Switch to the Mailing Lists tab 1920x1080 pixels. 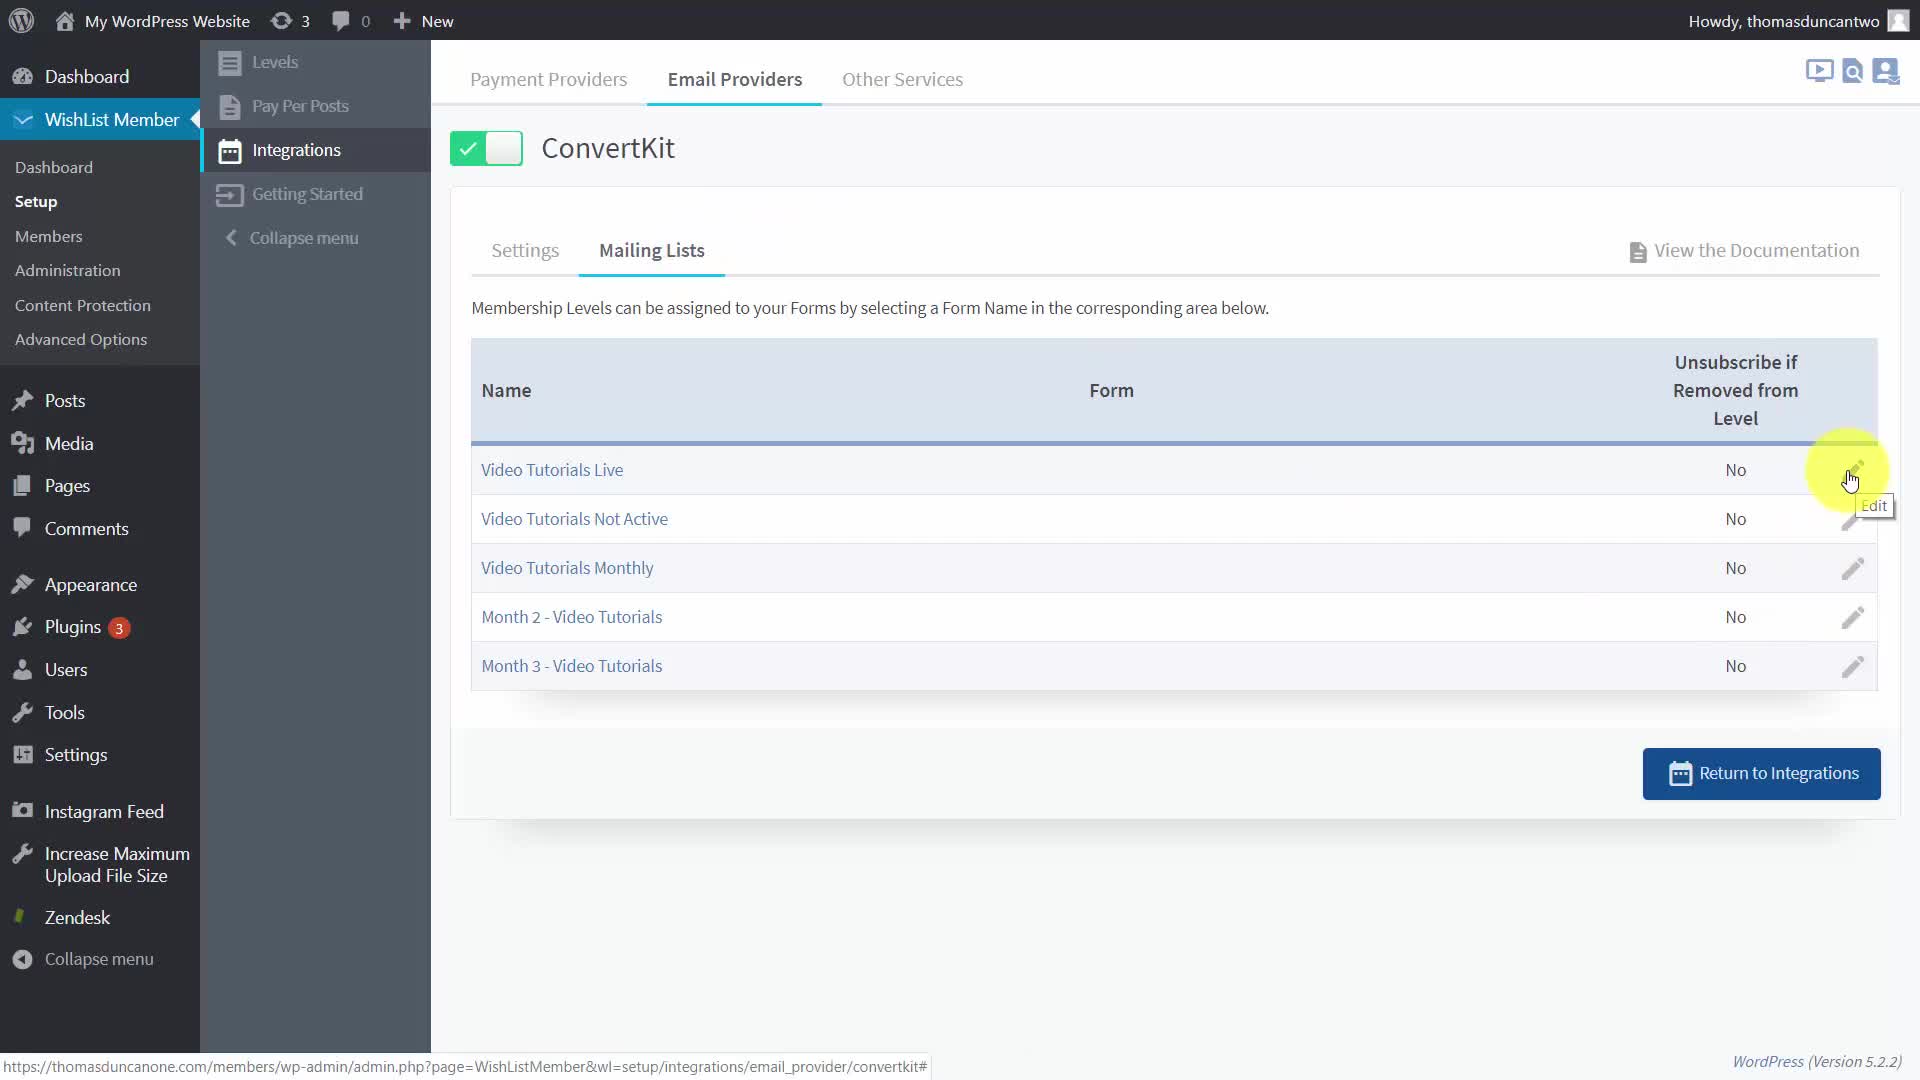(x=652, y=251)
